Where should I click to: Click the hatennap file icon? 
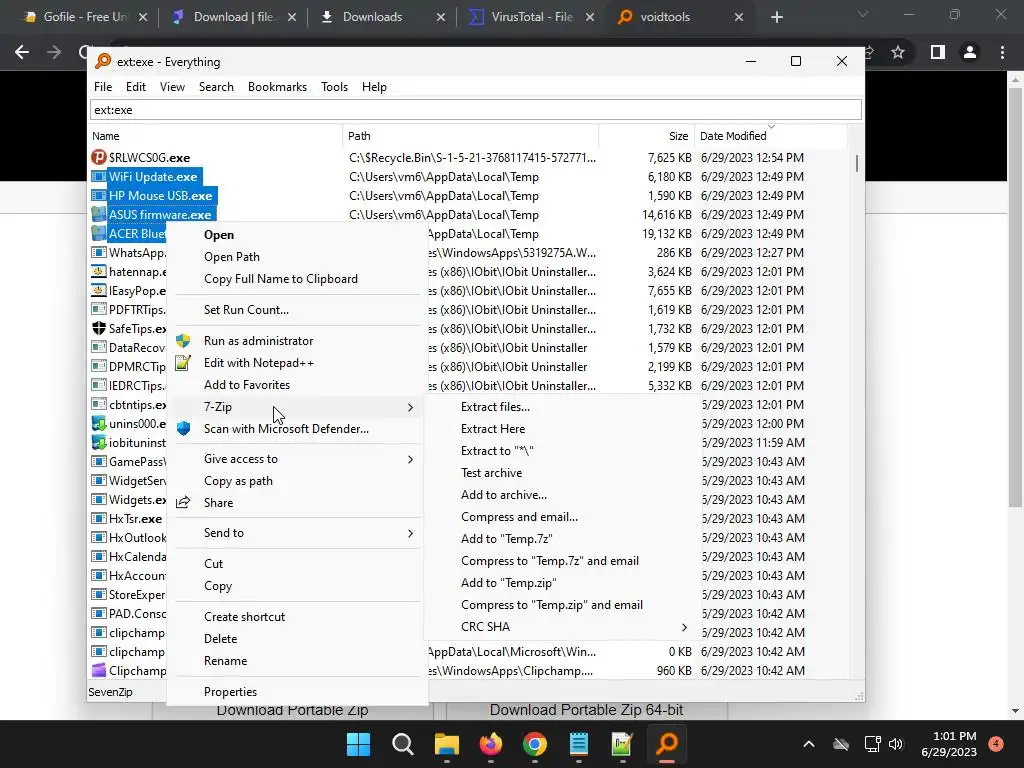(x=99, y=272)
